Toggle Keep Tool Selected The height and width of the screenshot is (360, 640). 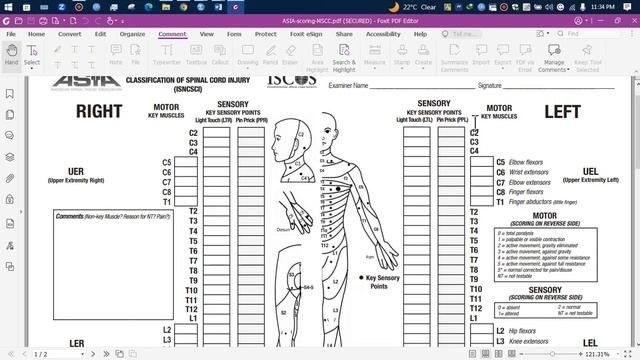(587, 58)
